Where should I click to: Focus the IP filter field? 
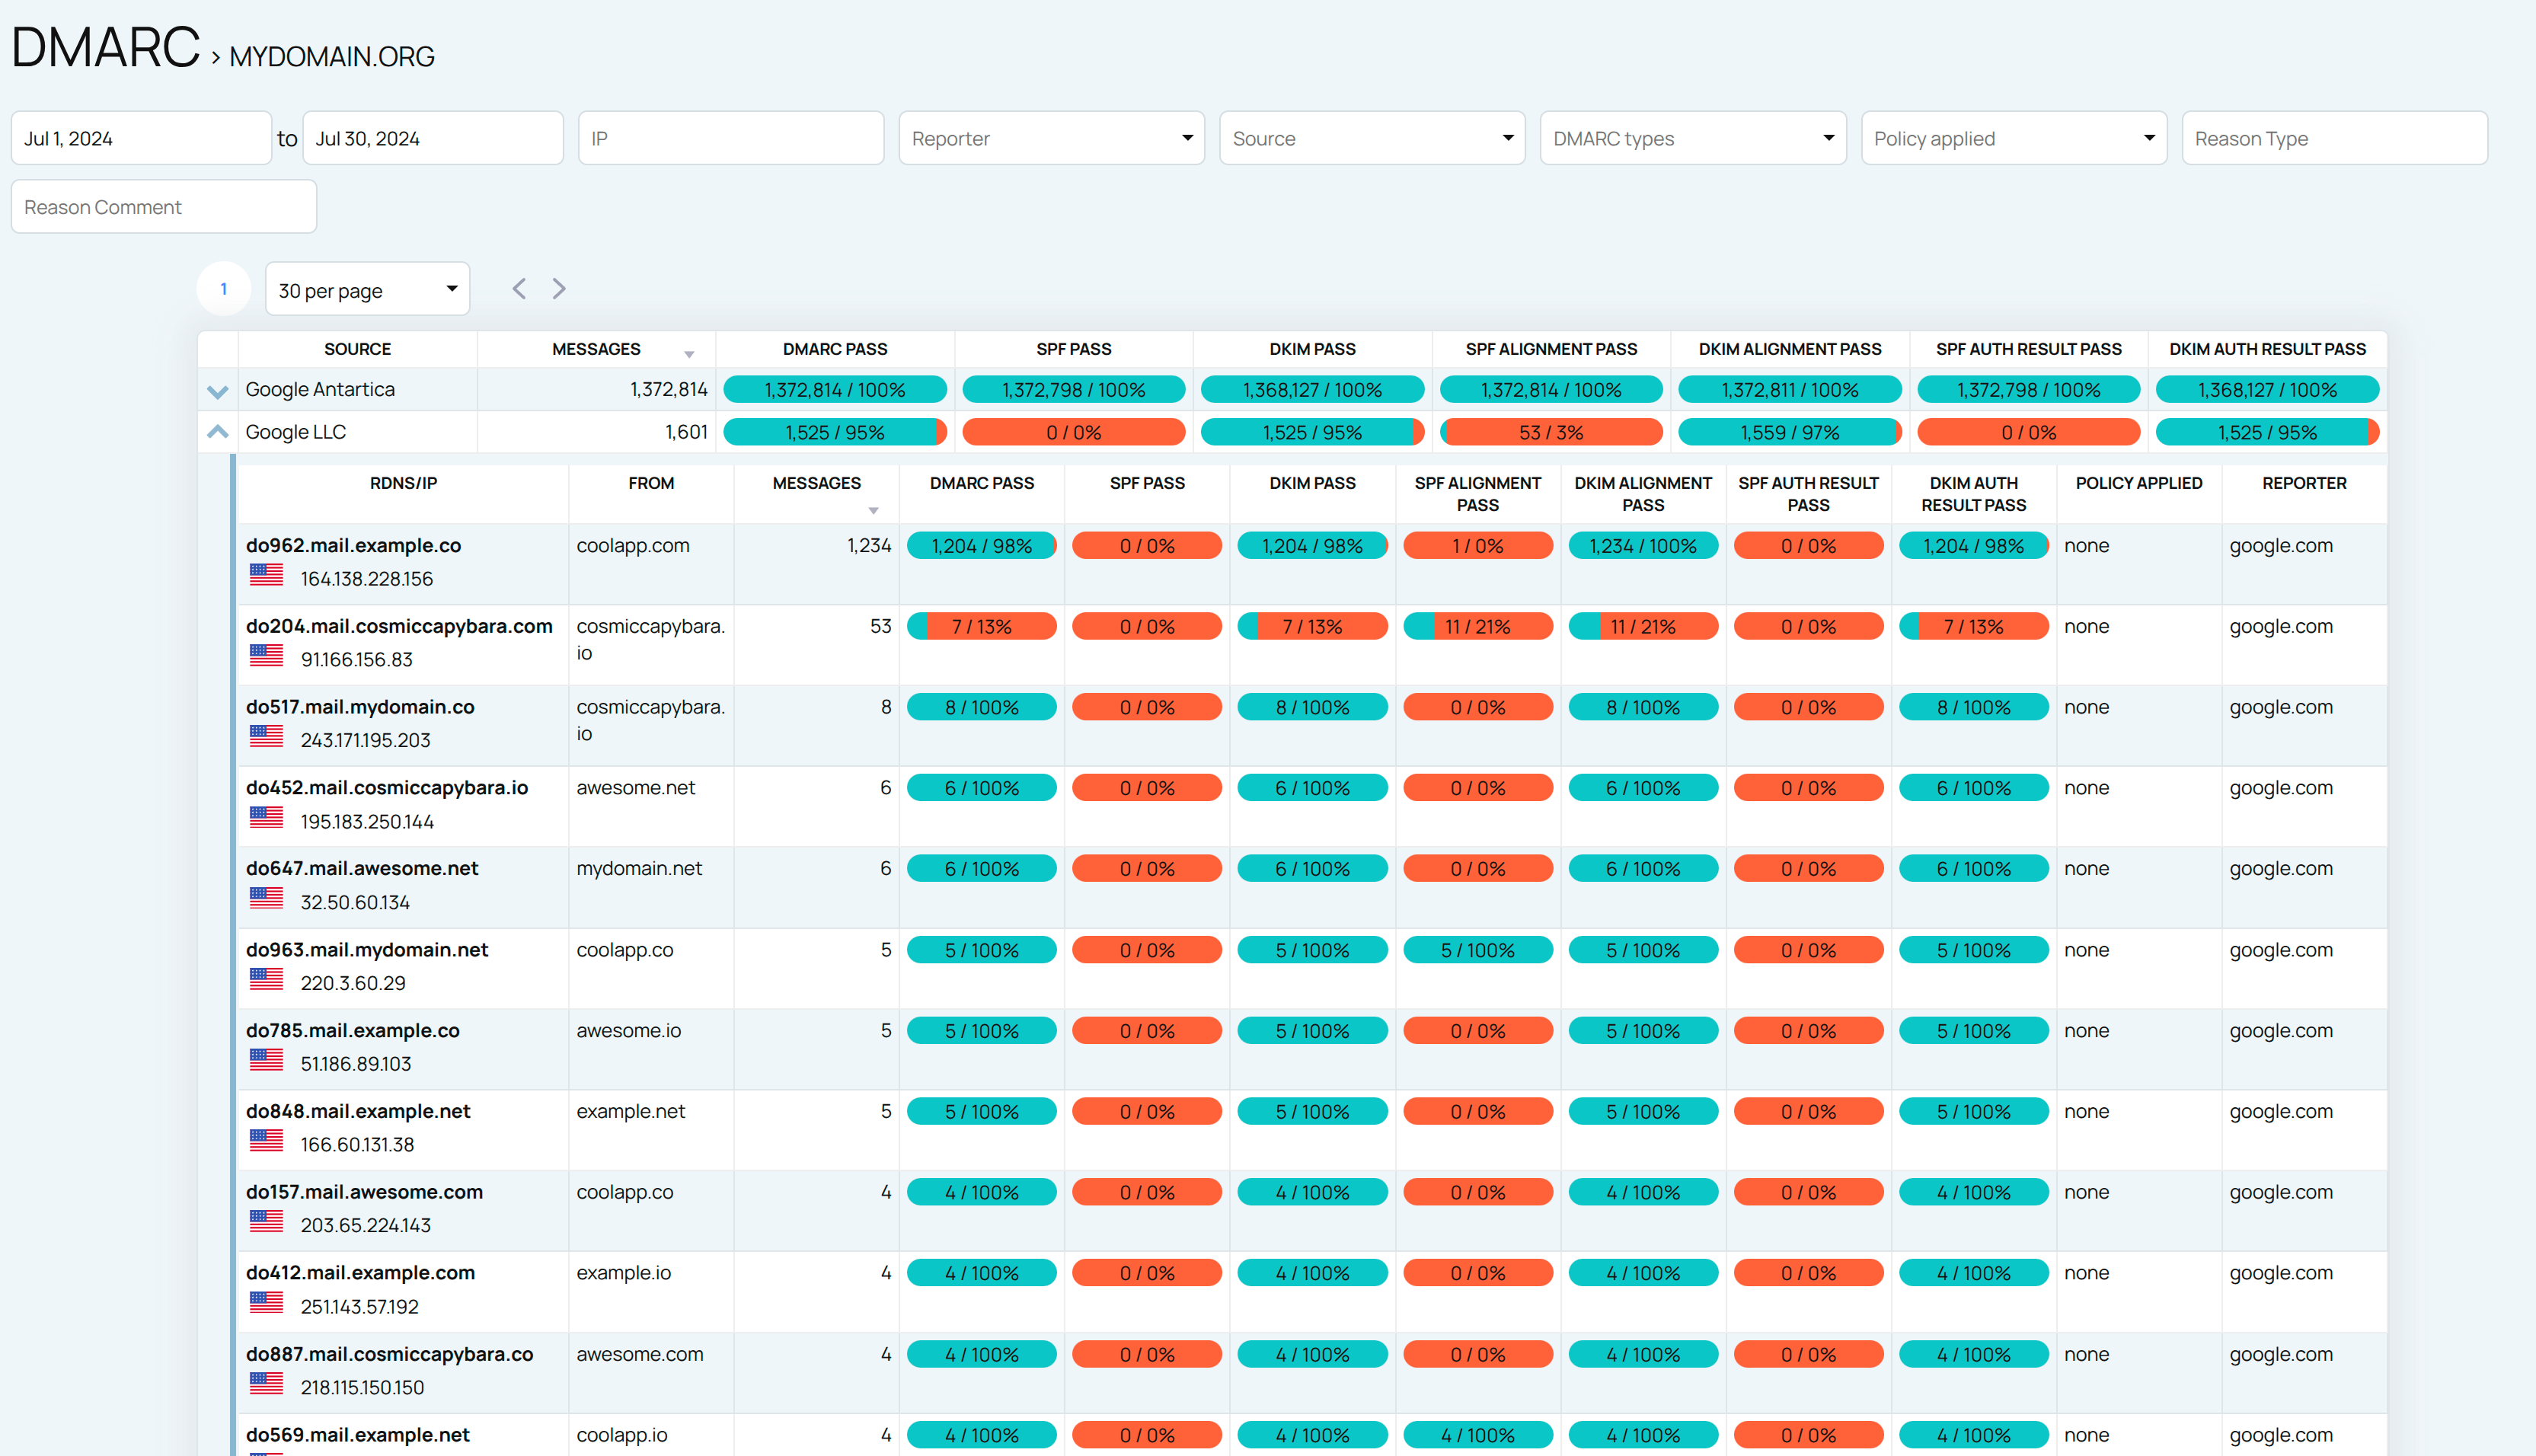tap(731, 138)
